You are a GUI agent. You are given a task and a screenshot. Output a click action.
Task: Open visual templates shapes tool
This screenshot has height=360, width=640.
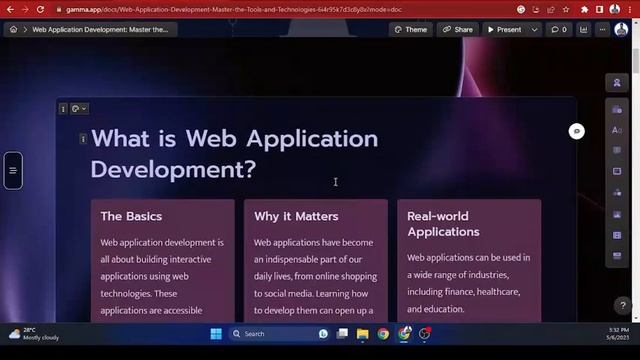click(617, 193)
